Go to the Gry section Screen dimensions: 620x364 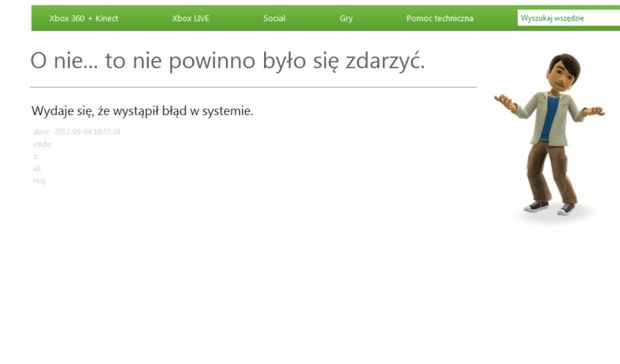[346, 18]
